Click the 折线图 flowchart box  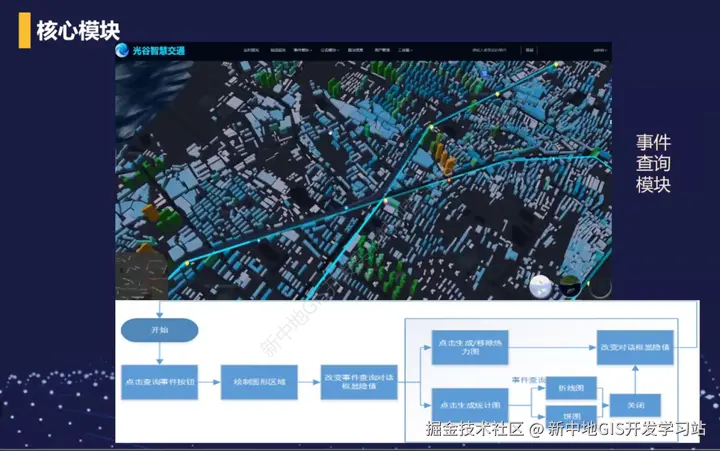[571, 388]
